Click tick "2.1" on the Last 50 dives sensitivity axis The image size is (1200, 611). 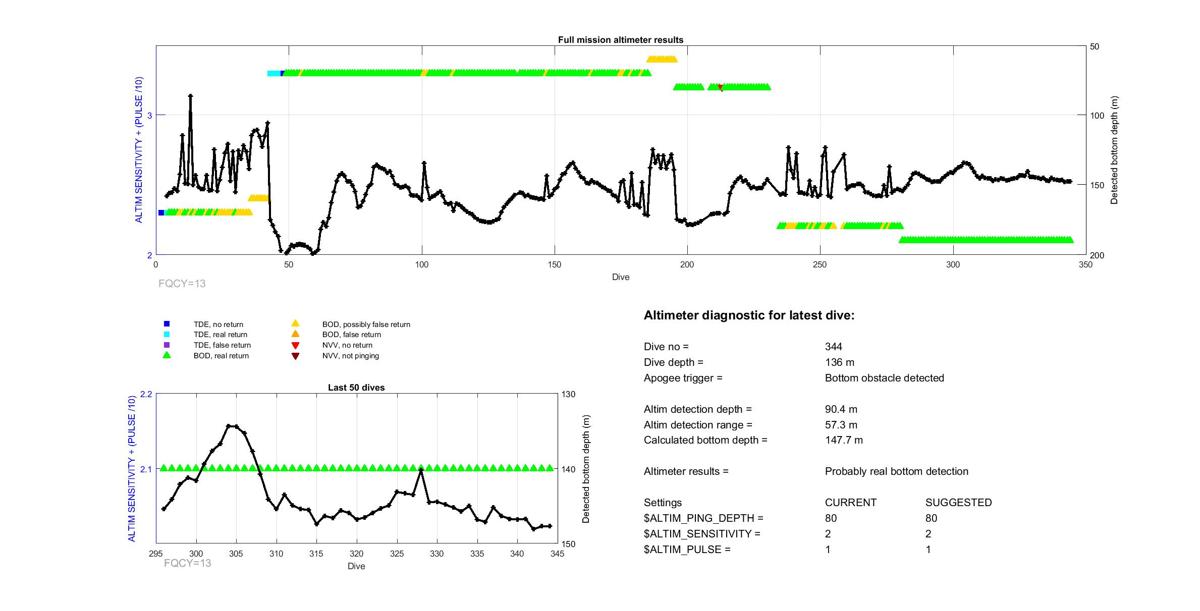[x=145, y=469]
